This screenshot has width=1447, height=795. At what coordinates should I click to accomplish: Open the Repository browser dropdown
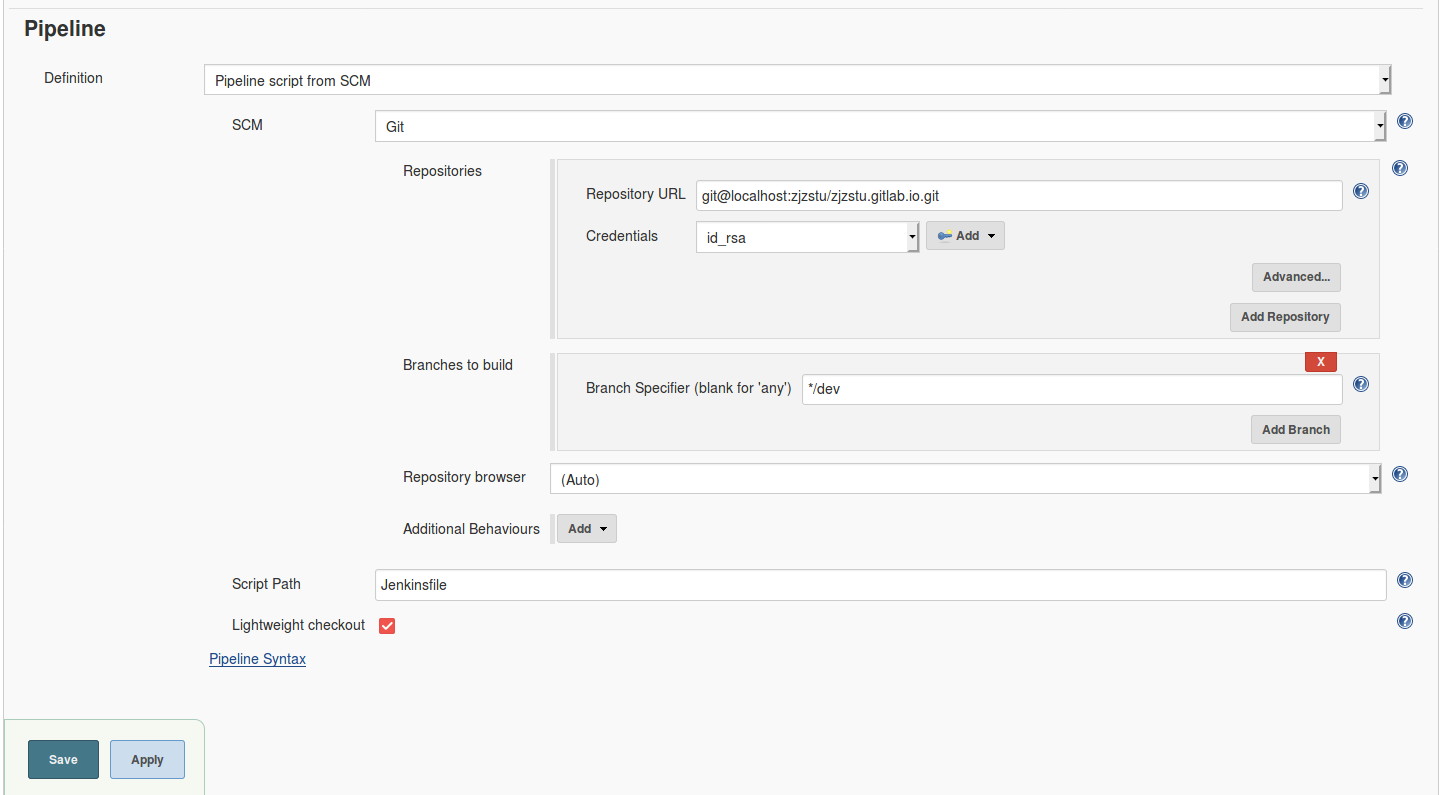tap(965, 479)
